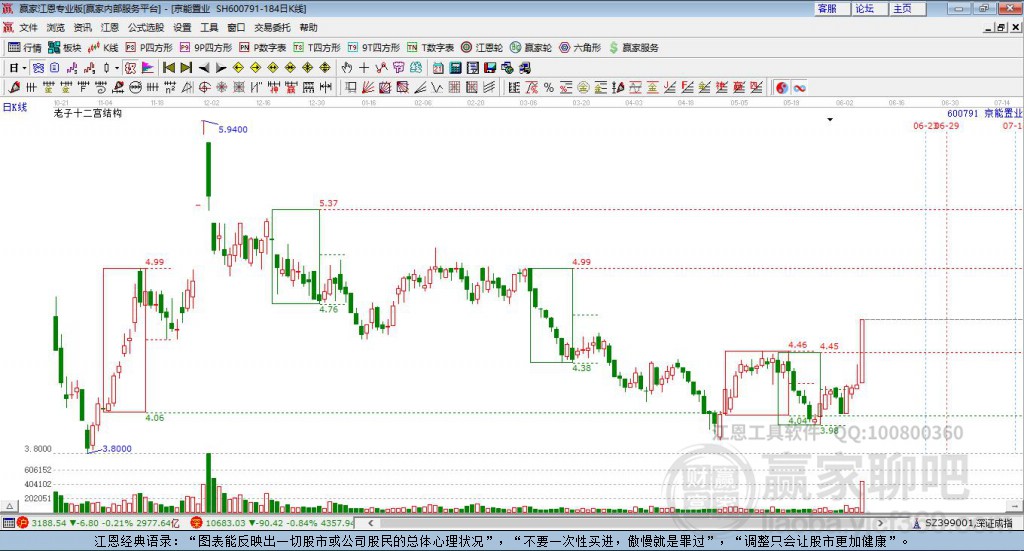This screenshot has height=551, width=1024.
Task: Open 六角形 hexagon tool
Action: pos(580,48)
